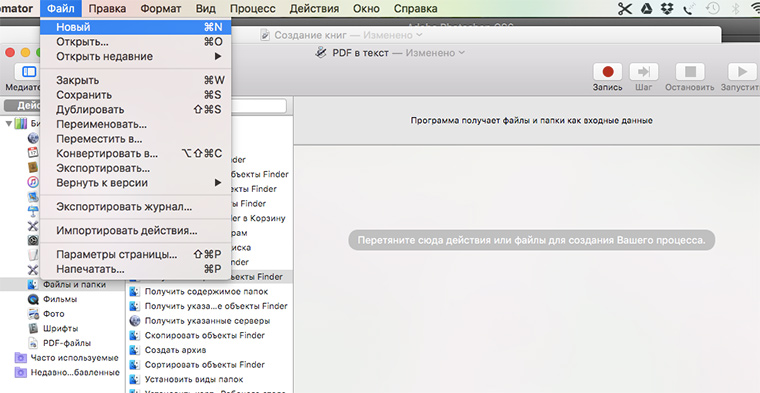Open the Справка menu
The image size is (760, 393).
pos(415,8)
